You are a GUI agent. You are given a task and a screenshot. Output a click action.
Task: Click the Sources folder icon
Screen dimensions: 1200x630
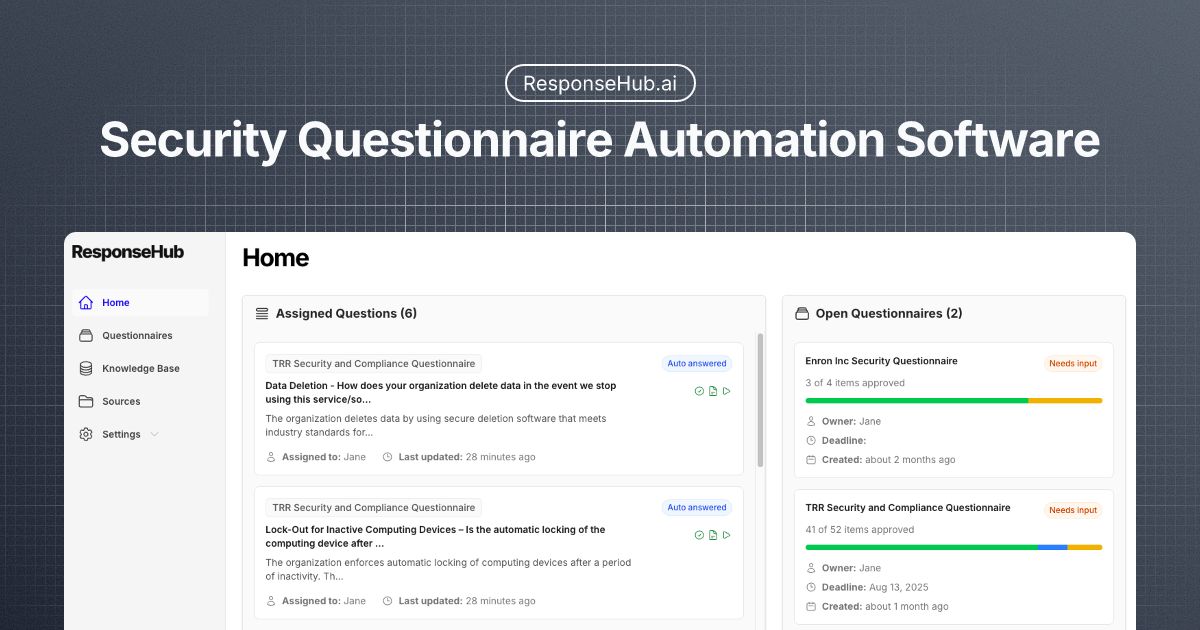86,402
